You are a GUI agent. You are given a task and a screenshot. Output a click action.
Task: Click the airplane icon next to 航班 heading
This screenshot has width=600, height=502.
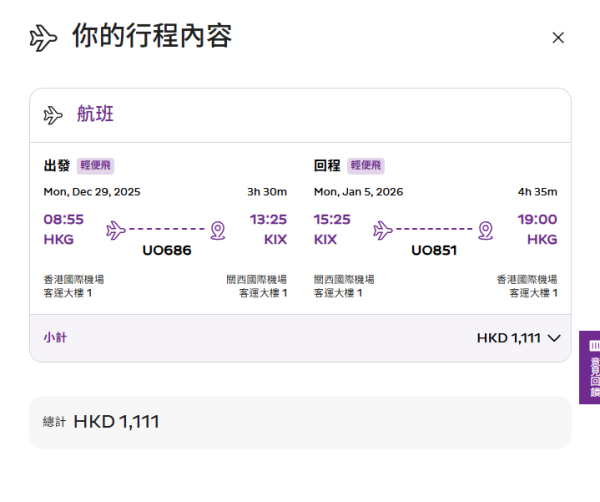53,116
